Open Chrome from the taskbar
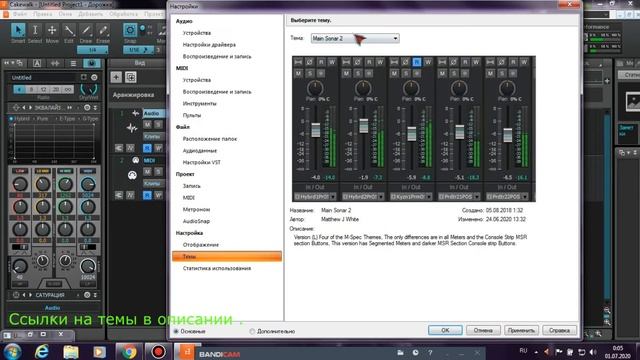The image size is (640, 360). (x=129, y=351)
